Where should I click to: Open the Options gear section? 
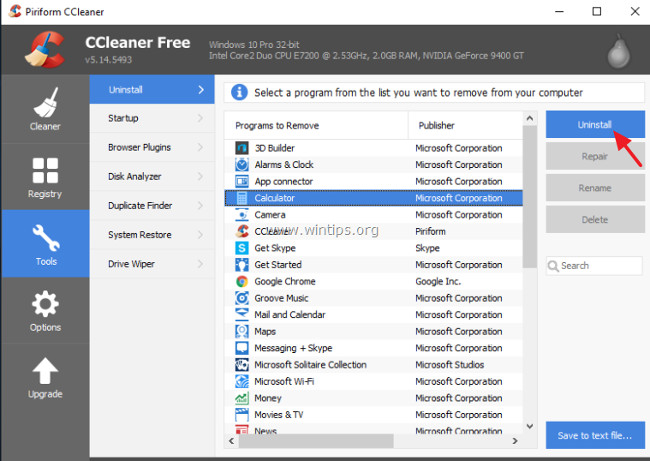pos(45,311)
